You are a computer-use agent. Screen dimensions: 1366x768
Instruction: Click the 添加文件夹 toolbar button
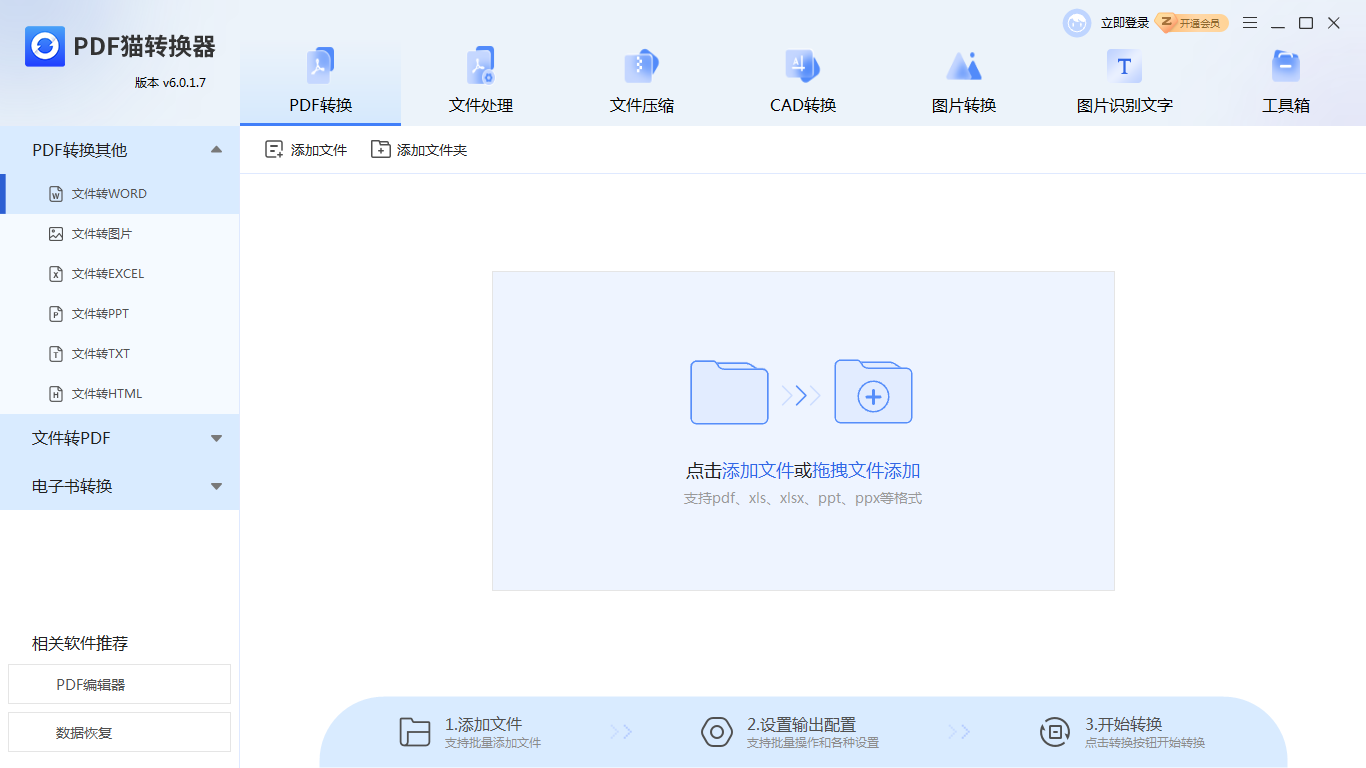419,150
